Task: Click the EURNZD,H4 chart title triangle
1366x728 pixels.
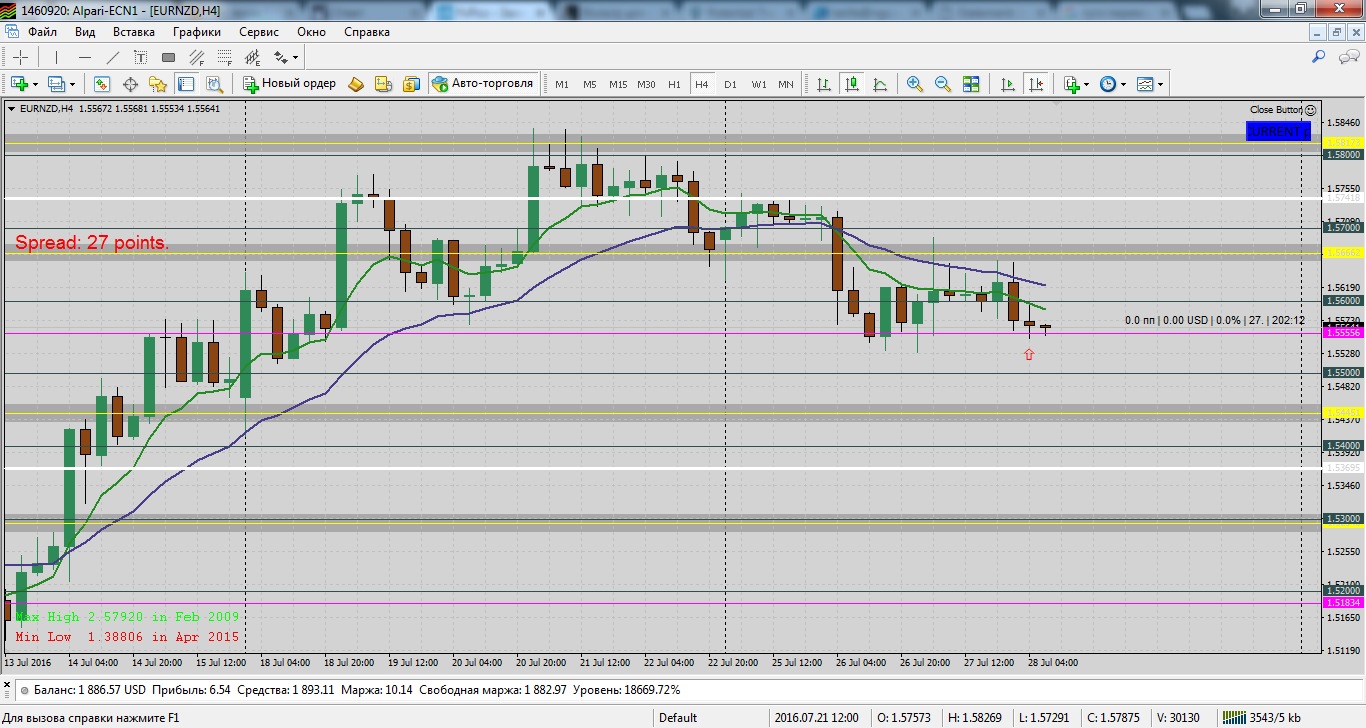Action: [11, 109]
